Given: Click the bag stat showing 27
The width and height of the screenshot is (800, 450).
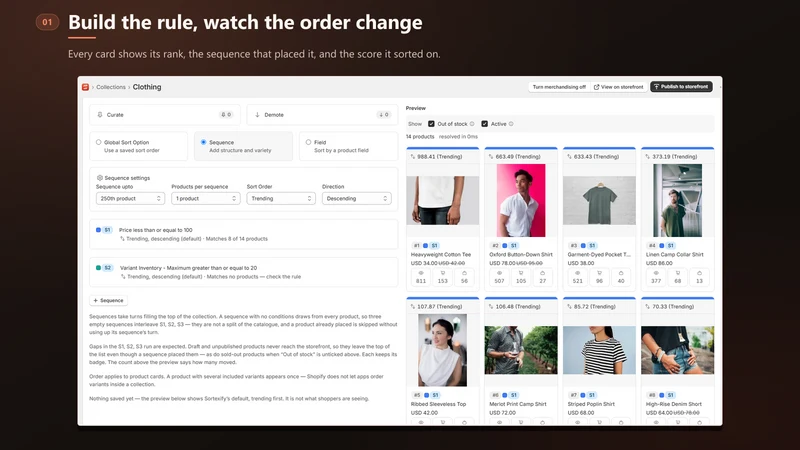Looking at the screenshot, I should 543,277.
